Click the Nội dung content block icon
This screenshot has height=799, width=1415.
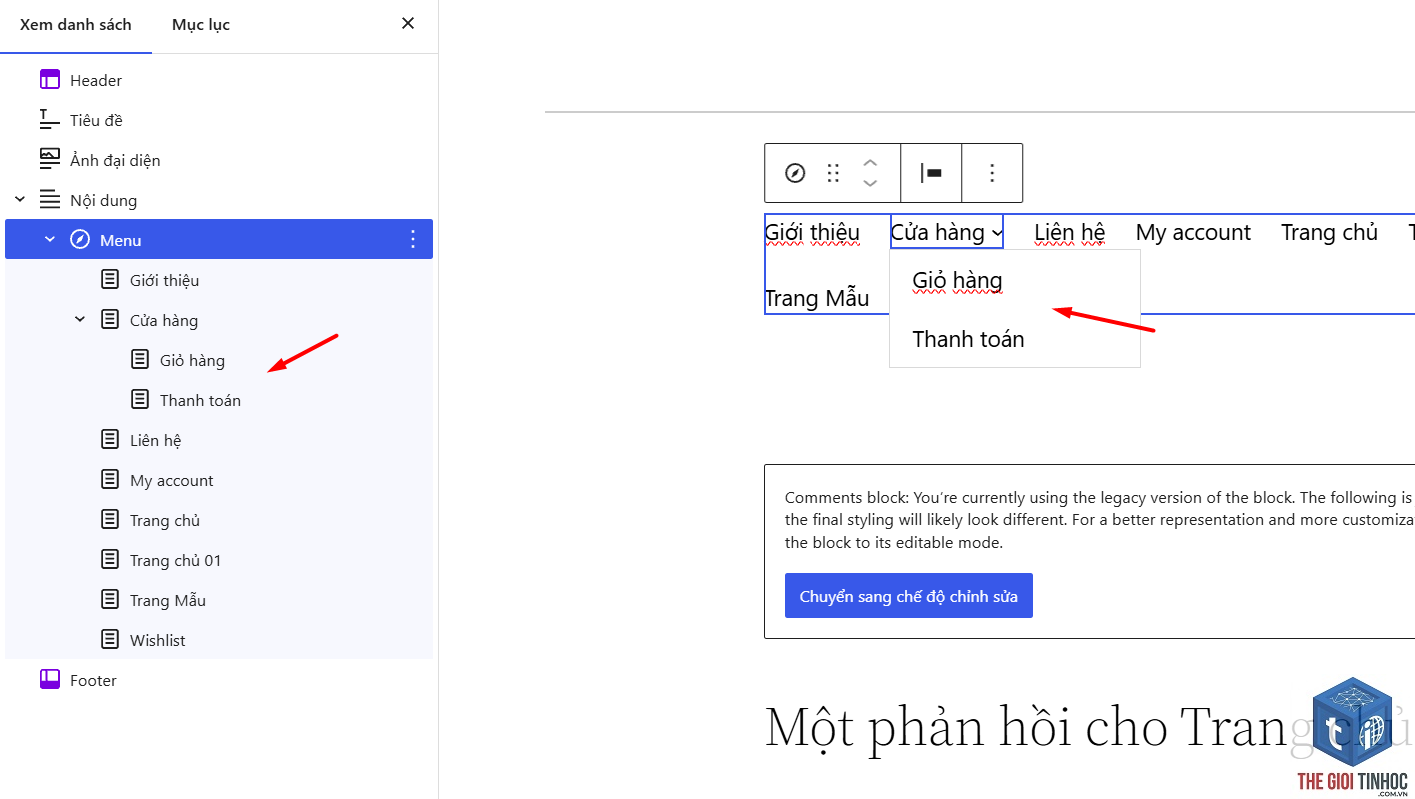[x=50, y=200]
